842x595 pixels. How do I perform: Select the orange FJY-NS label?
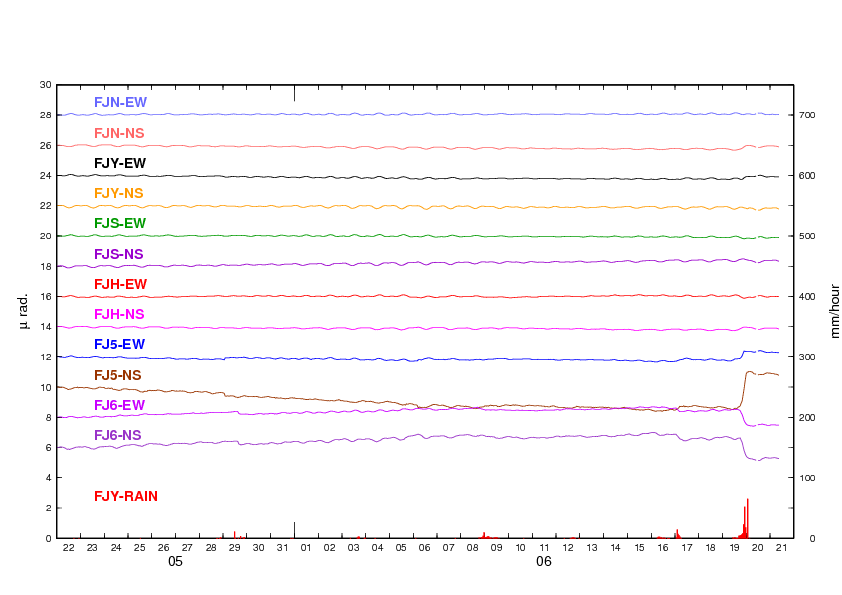click(119, 193)
